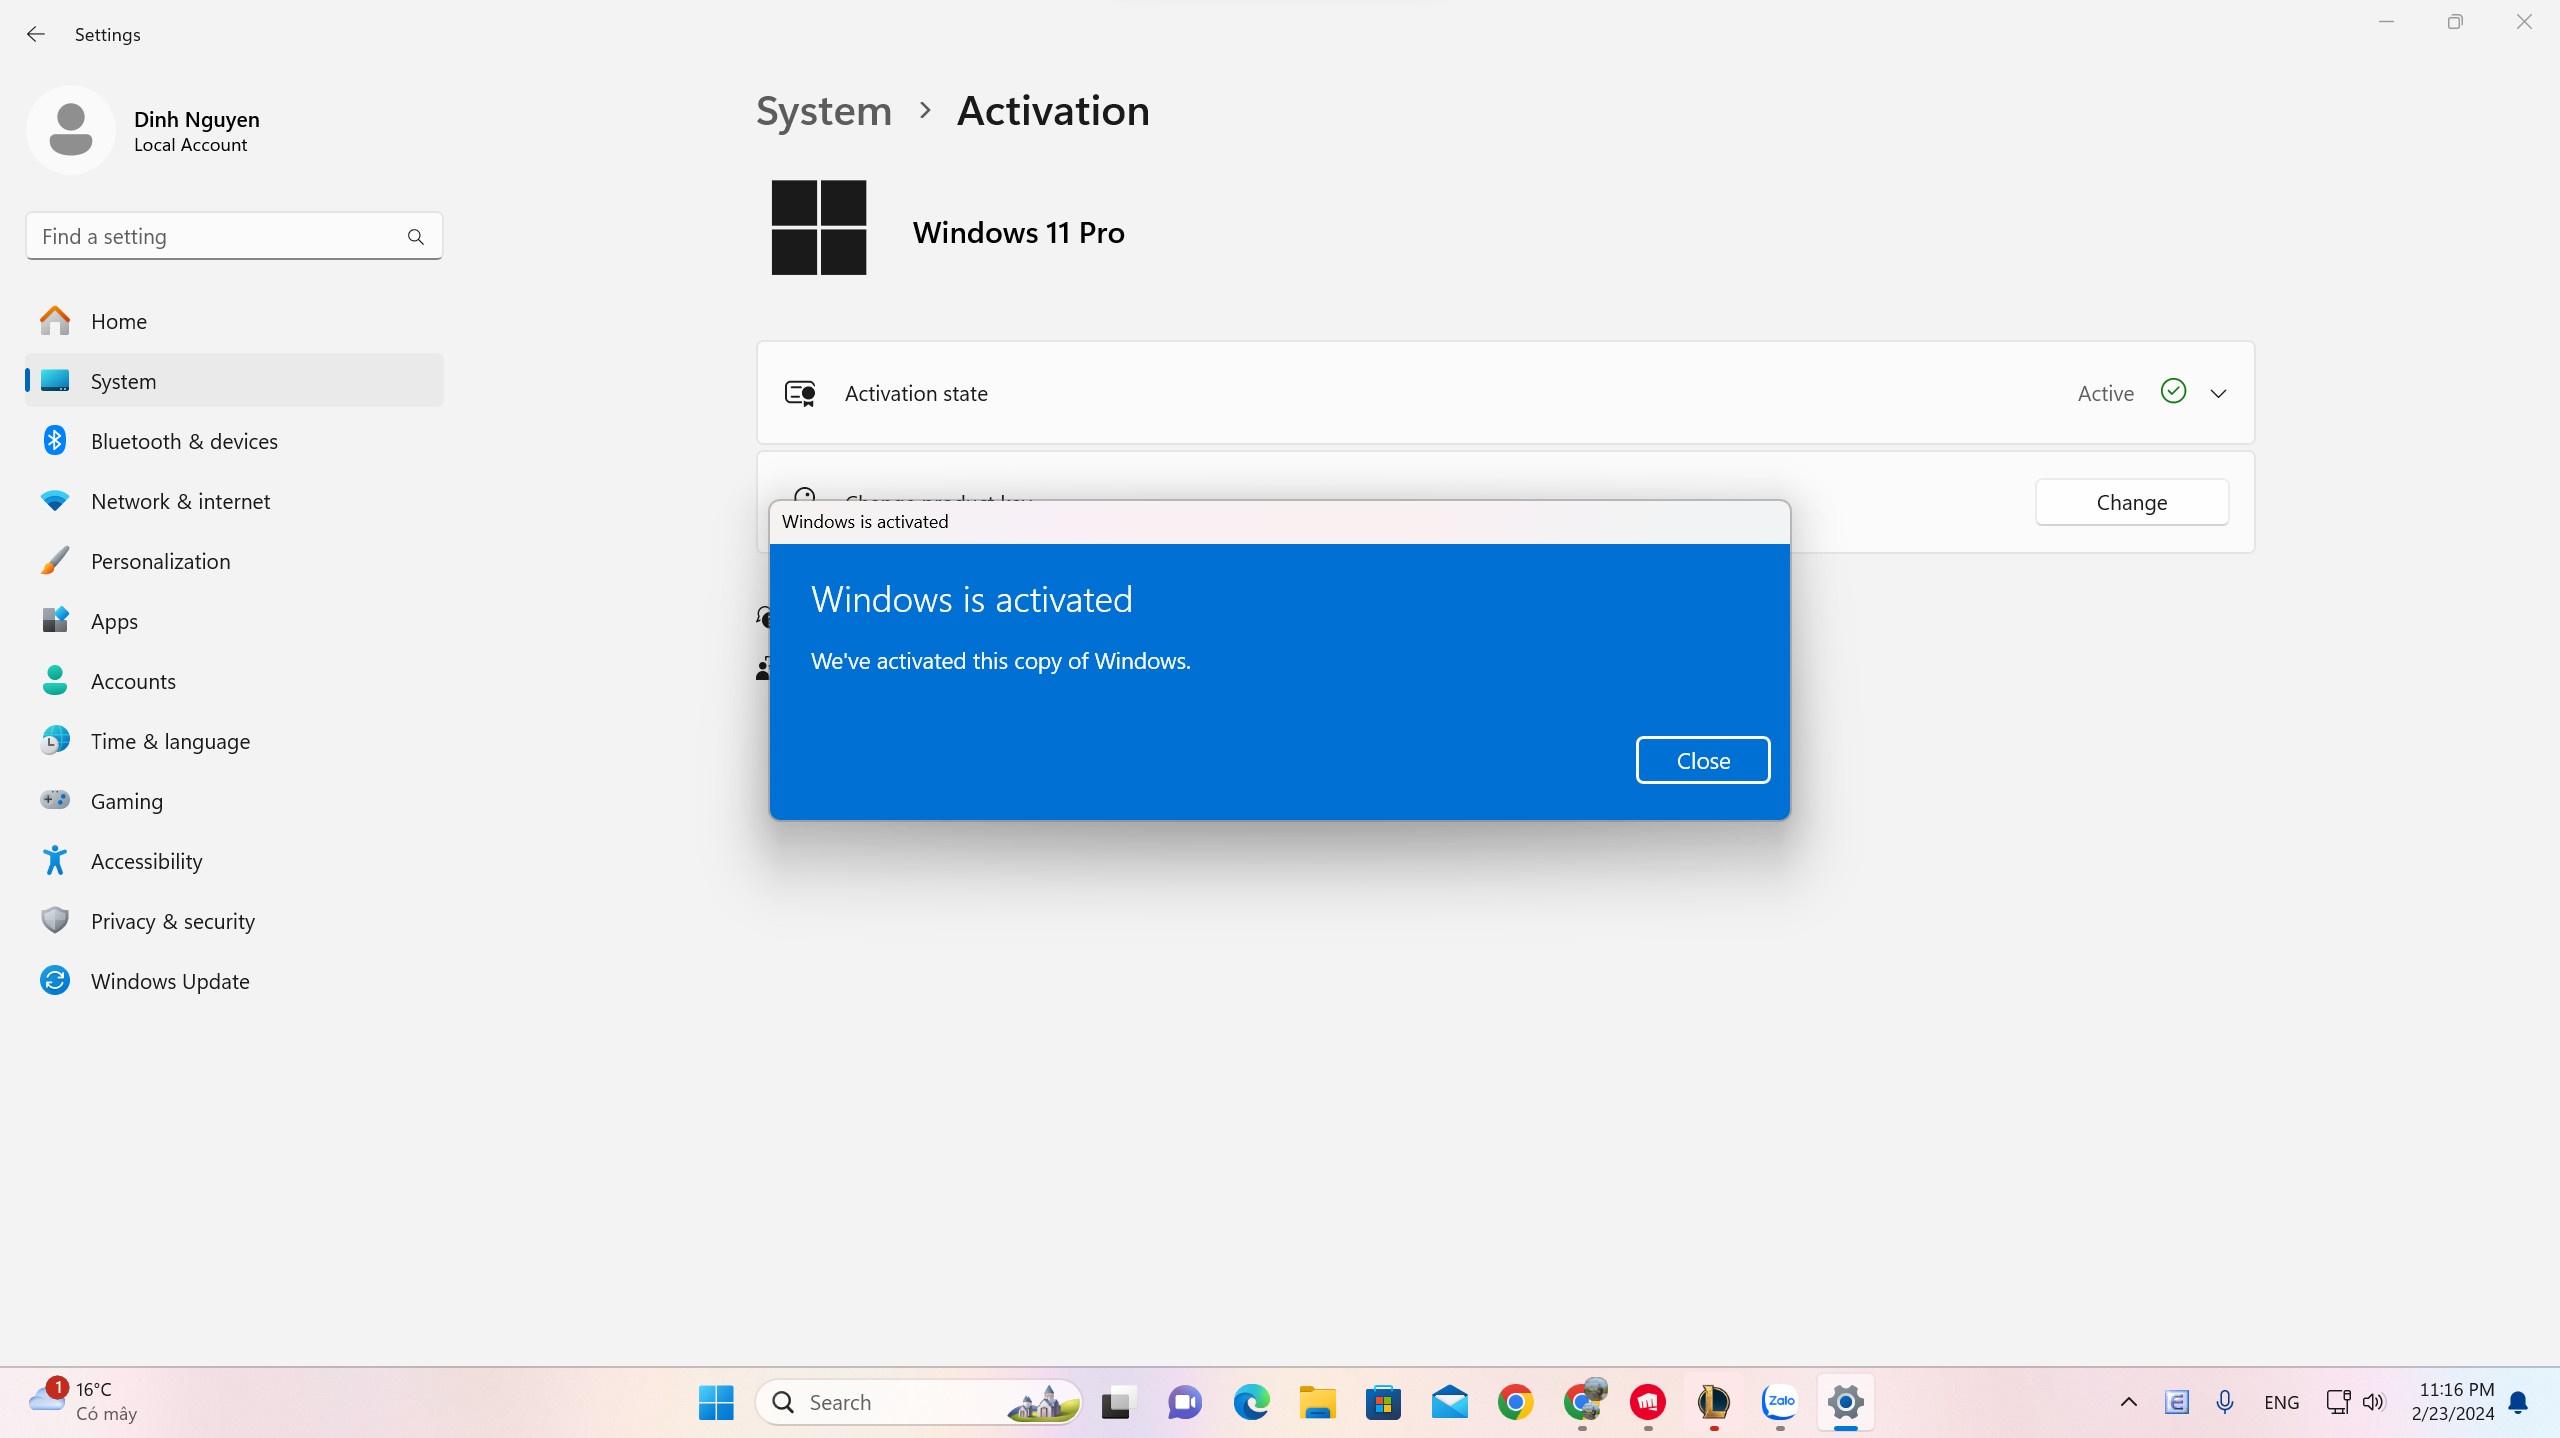Click We've activated this copy of Windows text
The image size is (2560, 1438).
[1001, 661]
